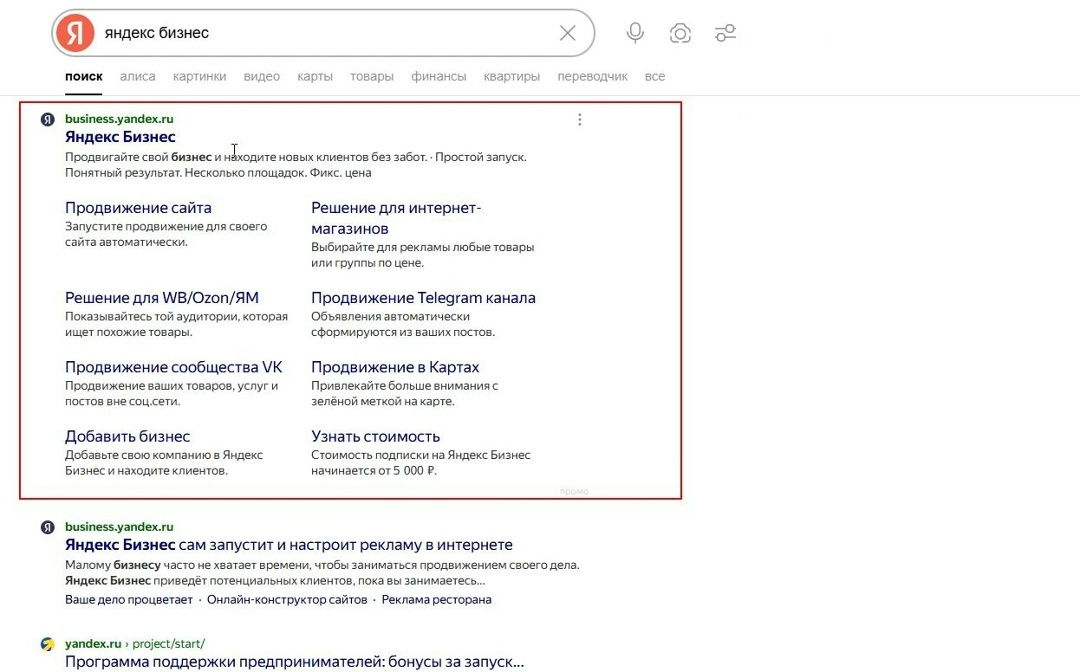Open 'Продвижение сообщества VK' sitelink
Screen dimensions: 1080x672
click(174, 367)
